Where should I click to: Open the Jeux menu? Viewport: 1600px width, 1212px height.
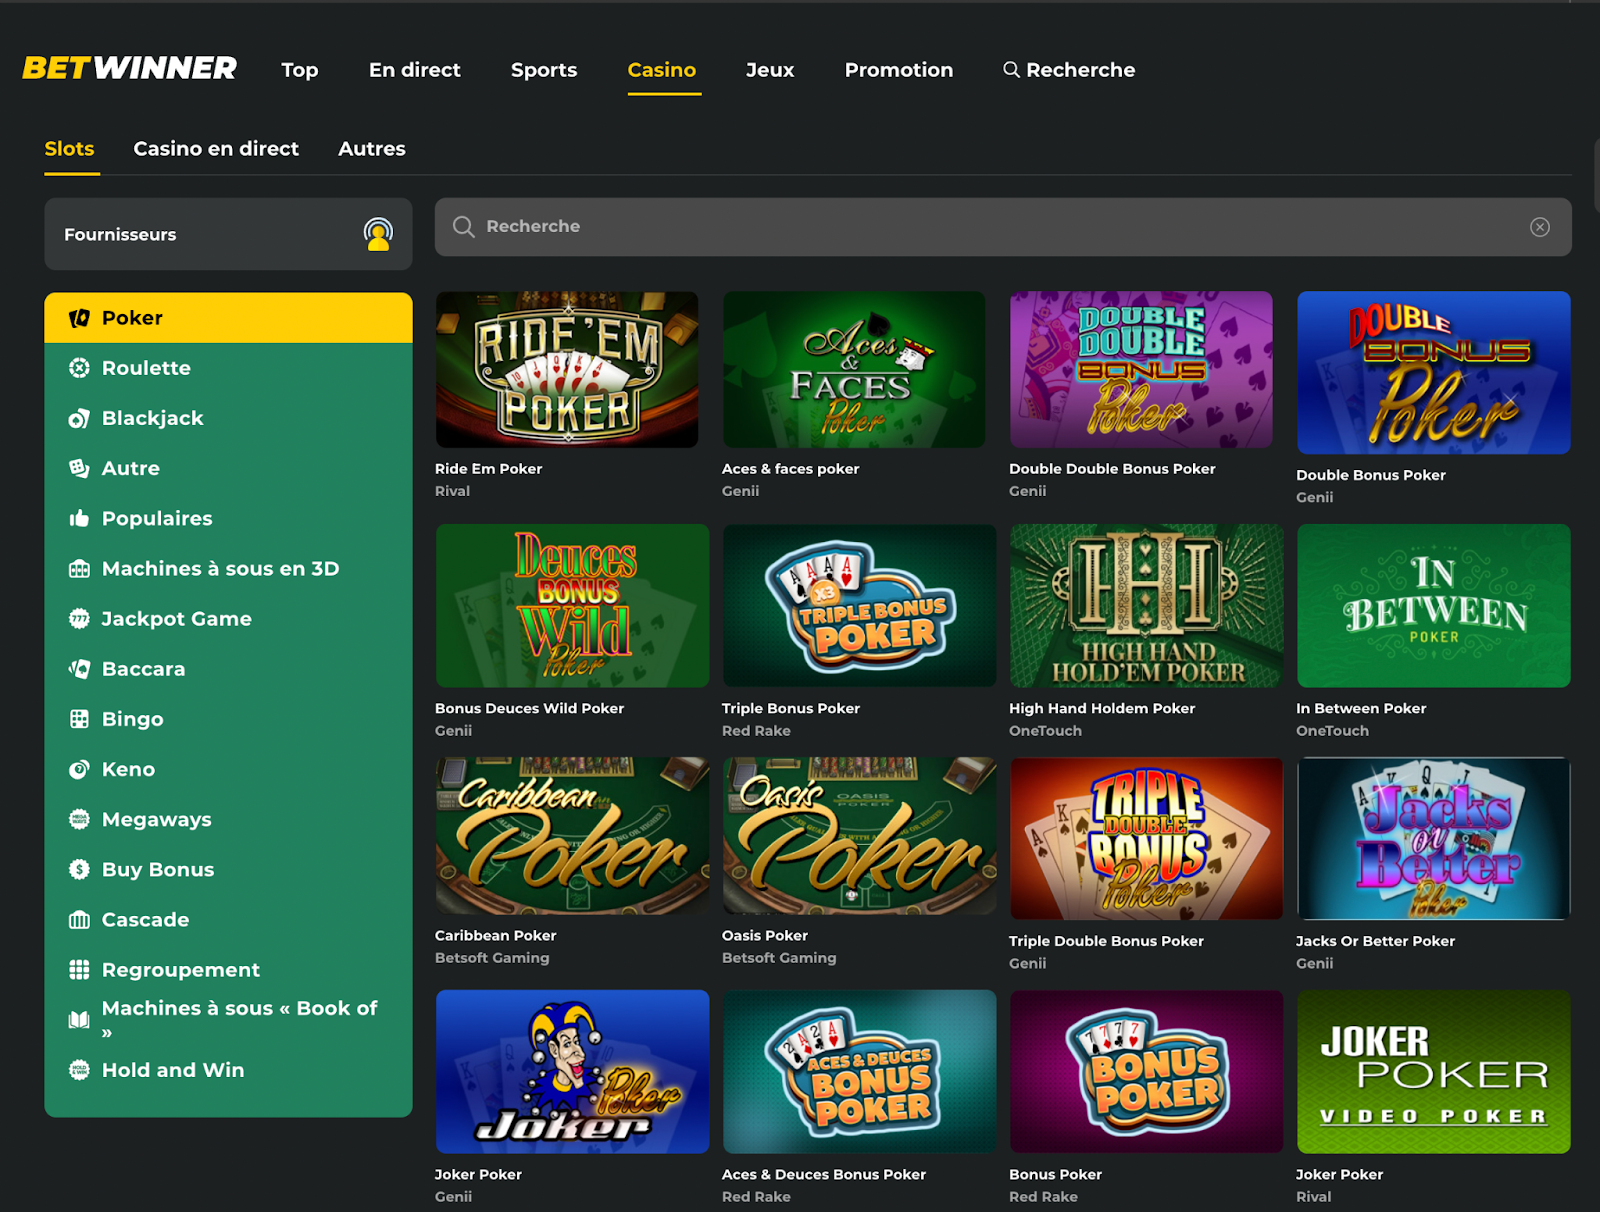pos(770,70)
